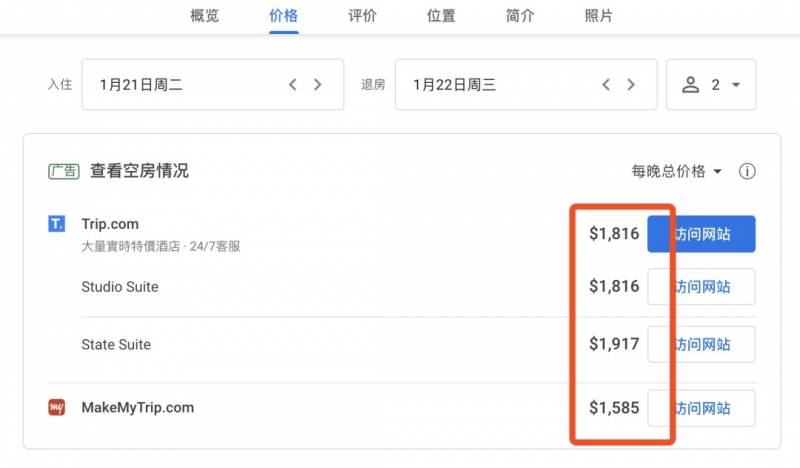
Task: Open the 位置 tab
Action: click(x=441, y=16)
